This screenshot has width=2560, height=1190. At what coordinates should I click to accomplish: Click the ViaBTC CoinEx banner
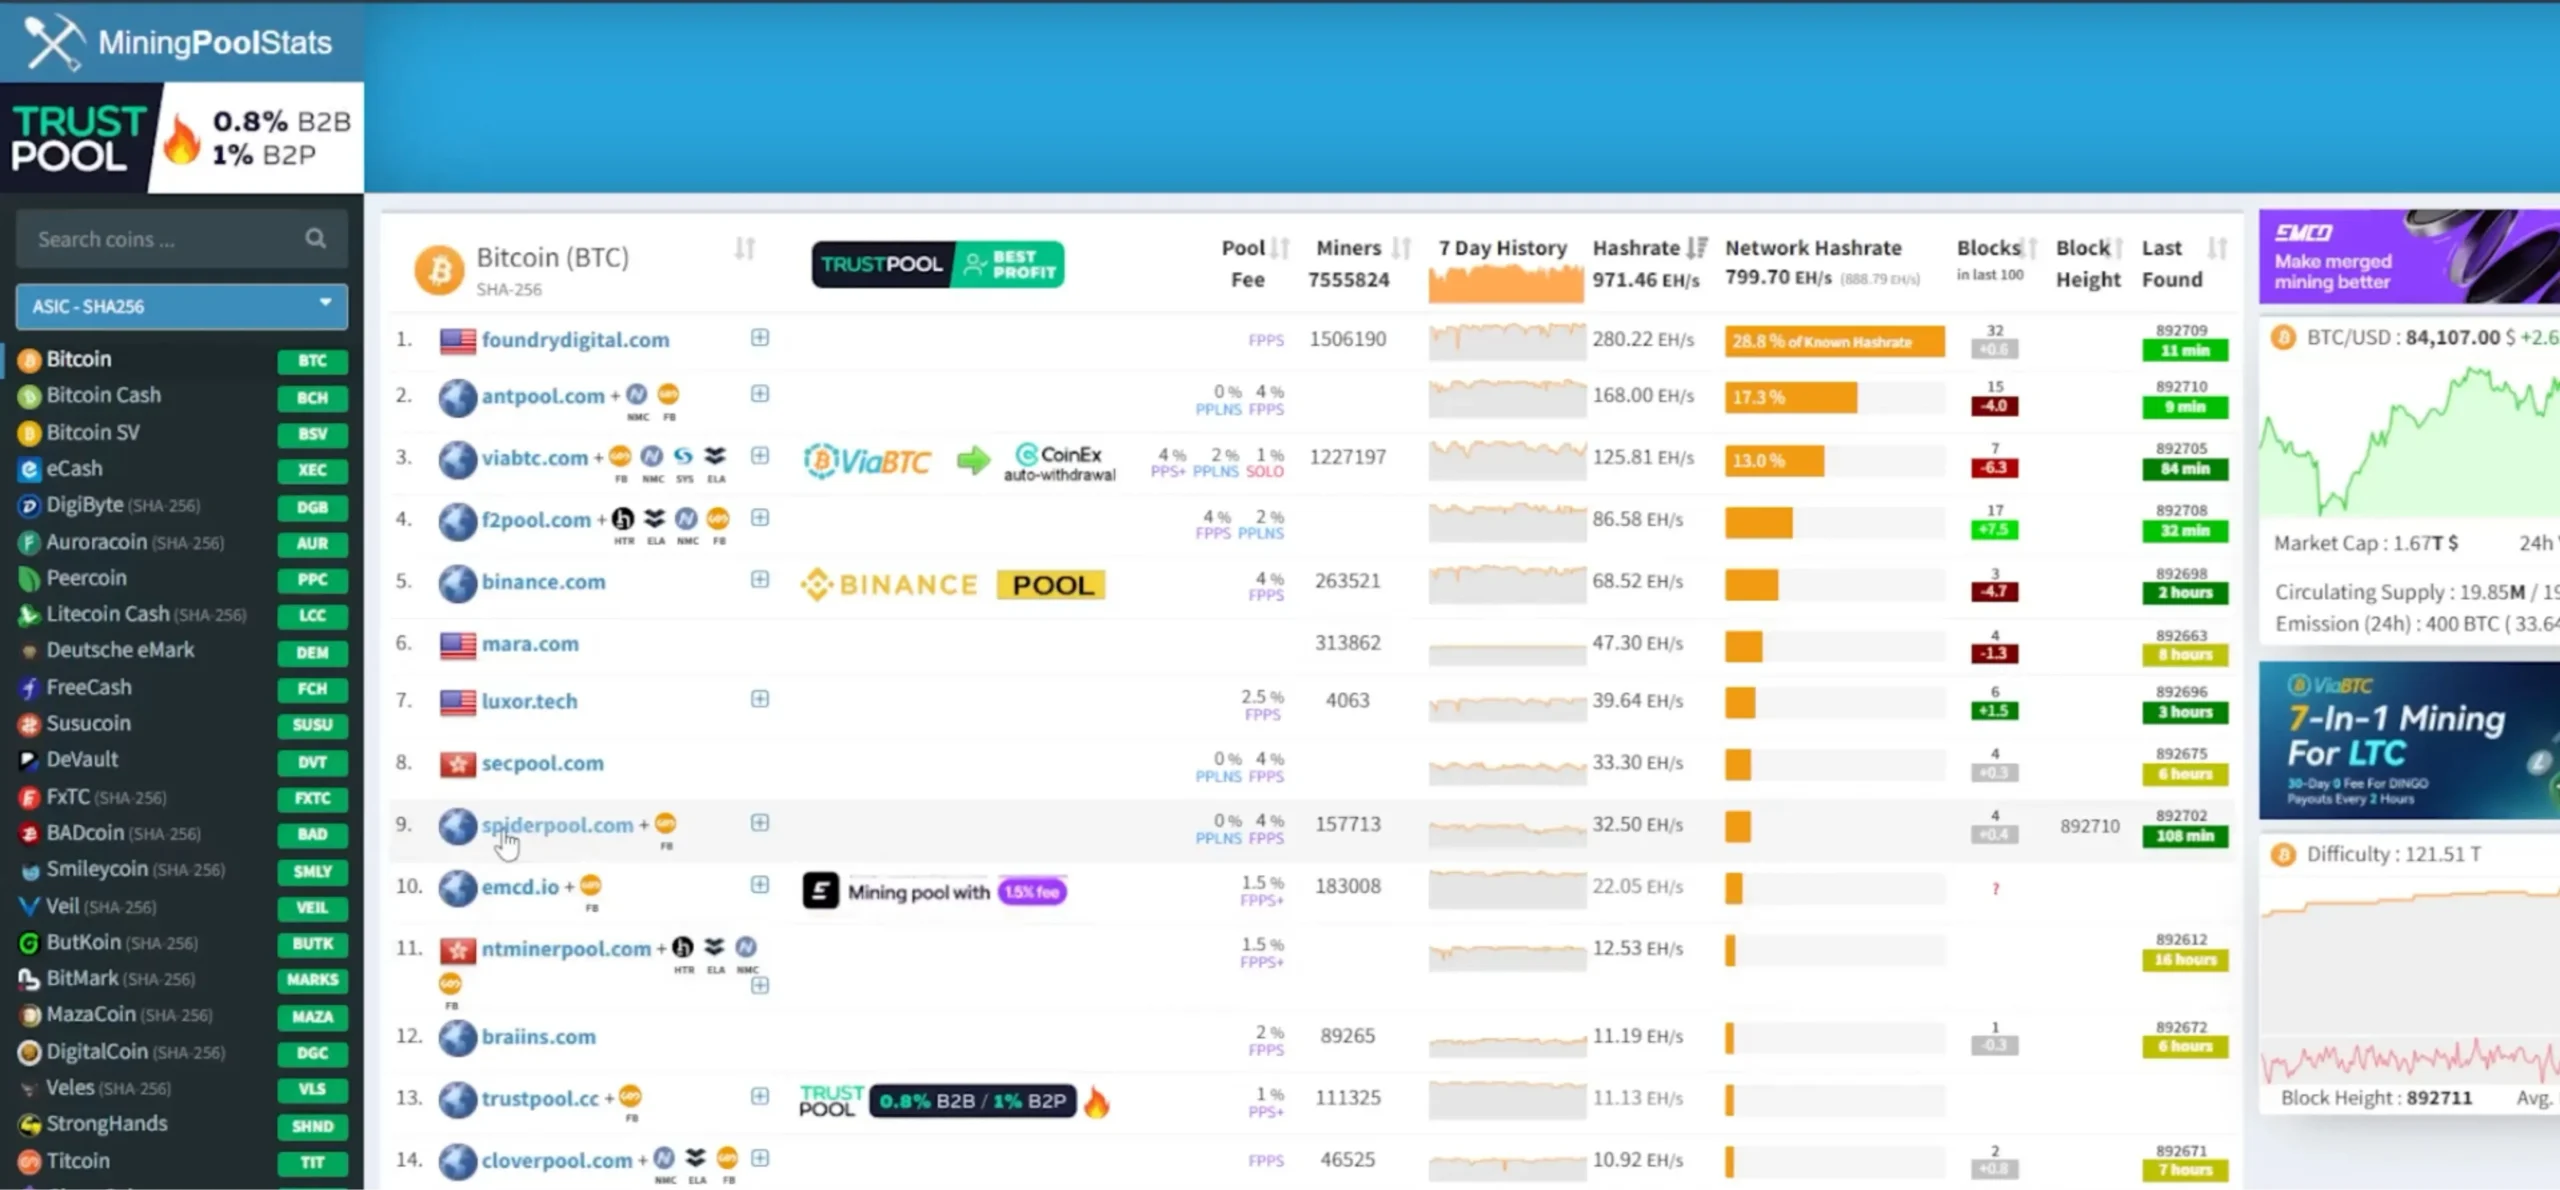click(x=960, y=461)
